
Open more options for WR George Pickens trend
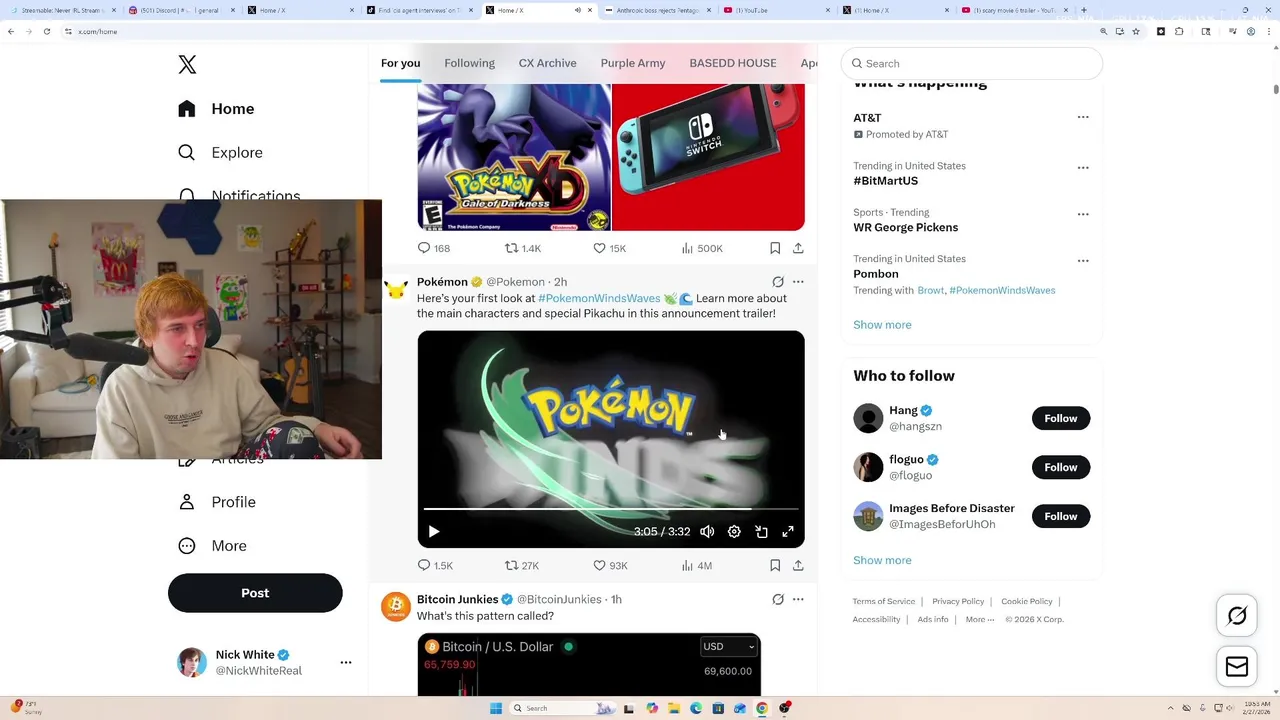(1083, 214)
